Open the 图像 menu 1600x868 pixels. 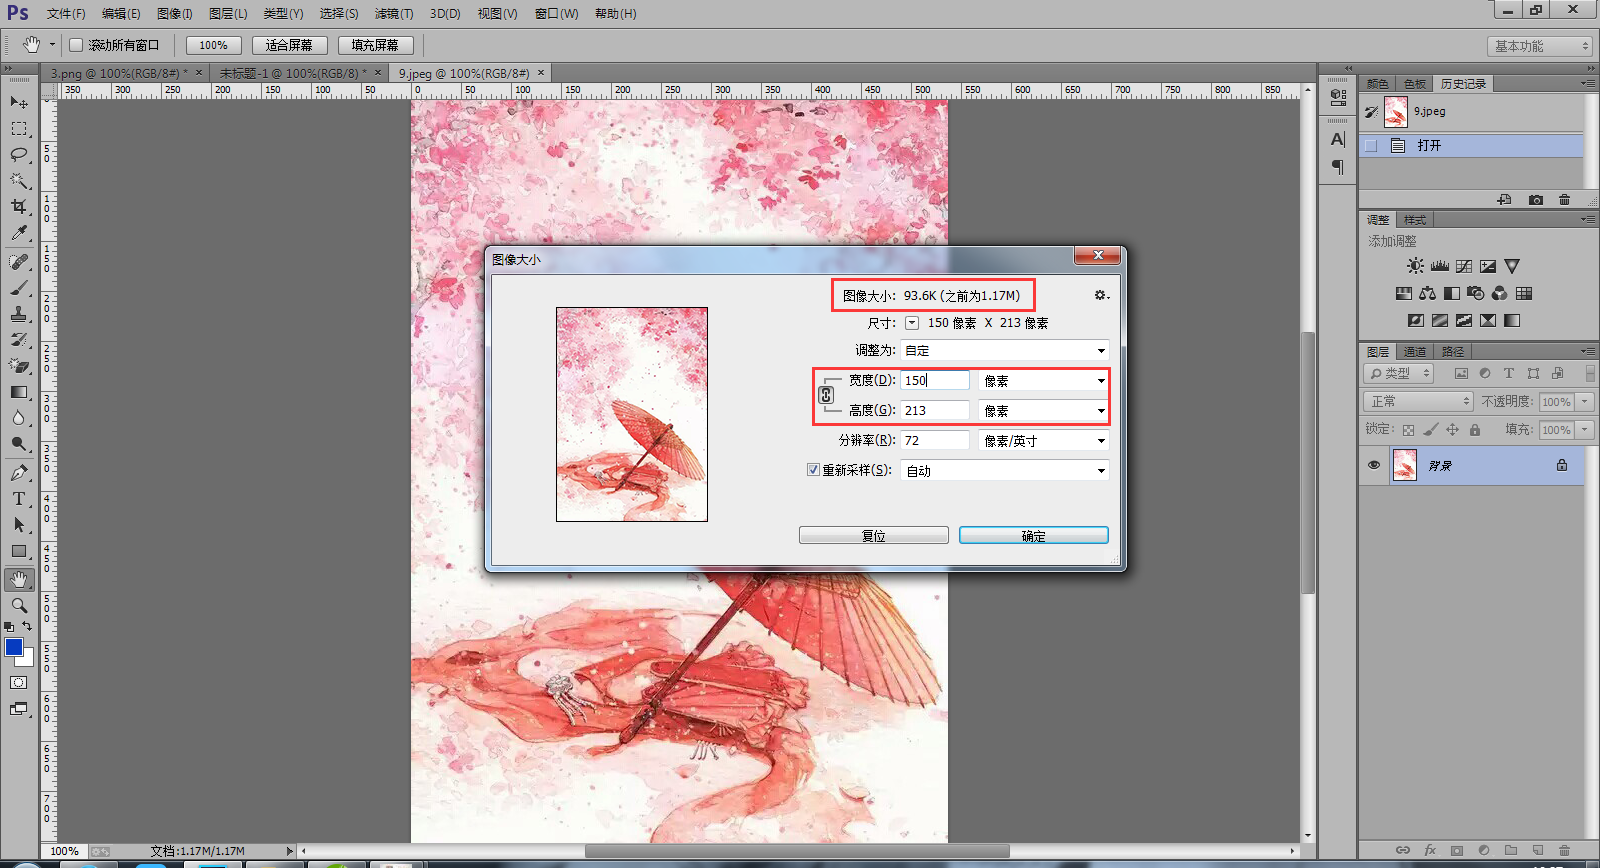tap(174, 13)
